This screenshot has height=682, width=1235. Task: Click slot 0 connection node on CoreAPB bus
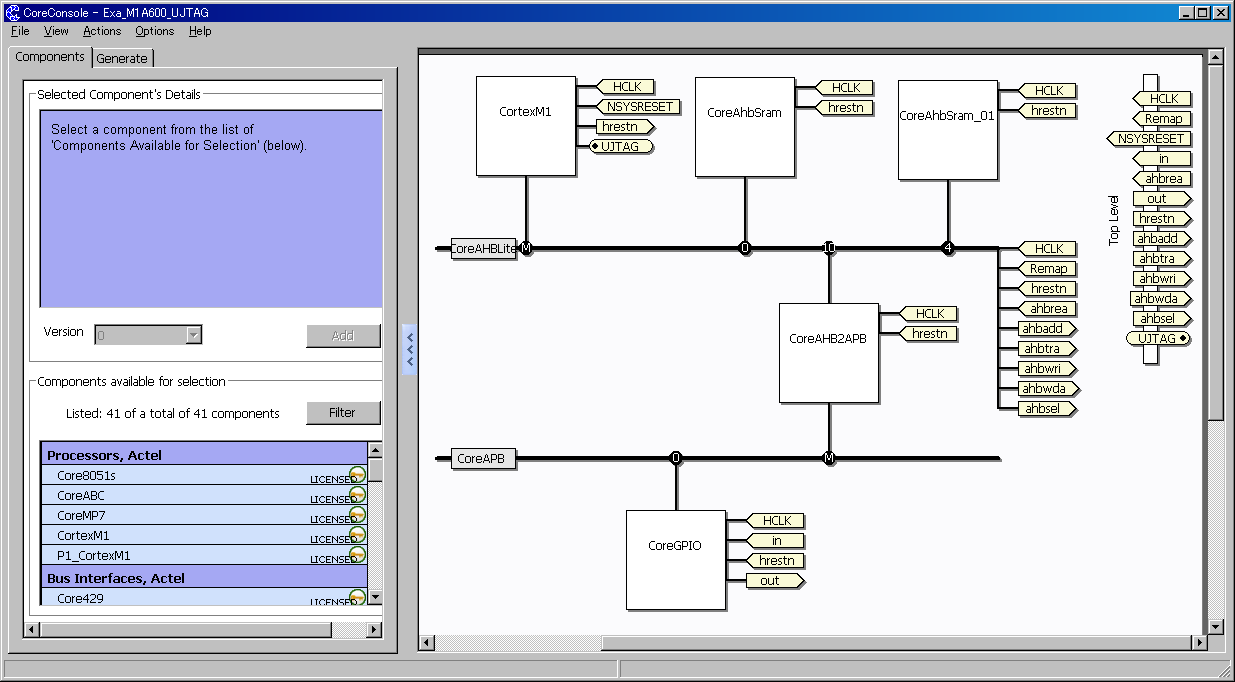pyautogui.click(x=676, y=459)
